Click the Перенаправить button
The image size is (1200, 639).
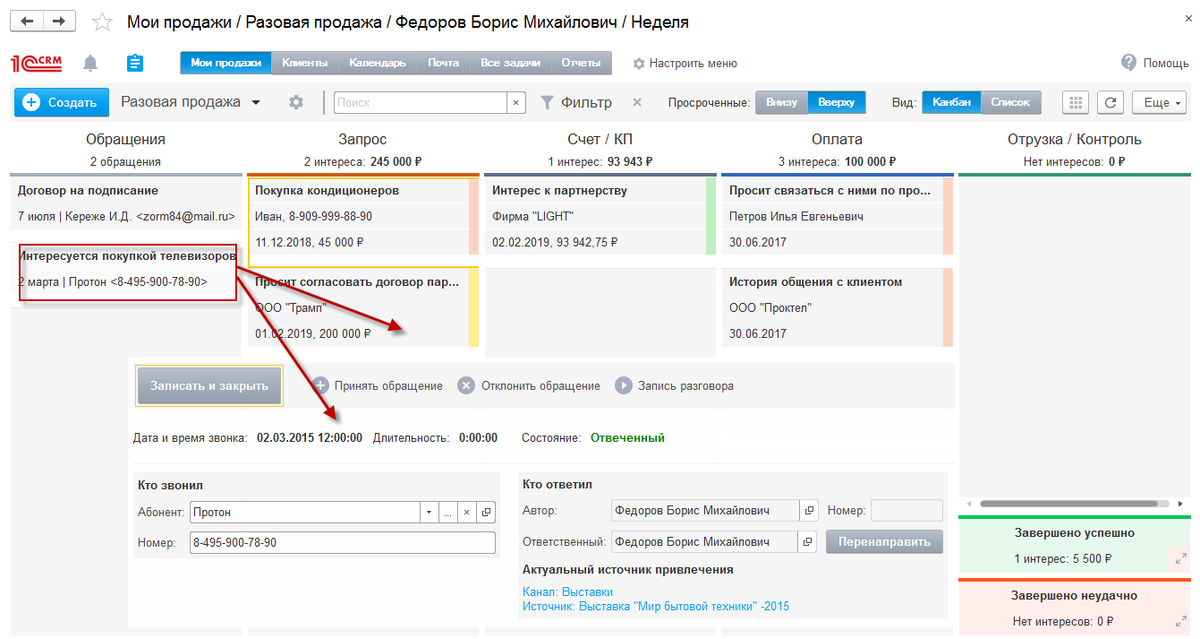coord(884,542)
